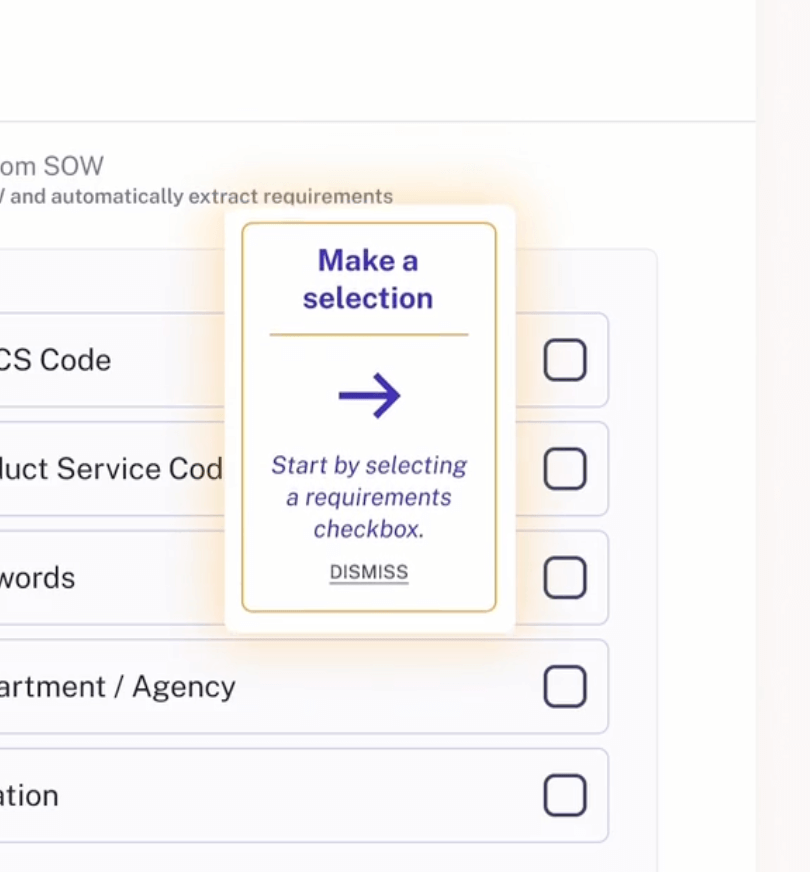The image size is (810, 872).
Task: Select the Keywords requirement row text
Action: coord(38,578)
